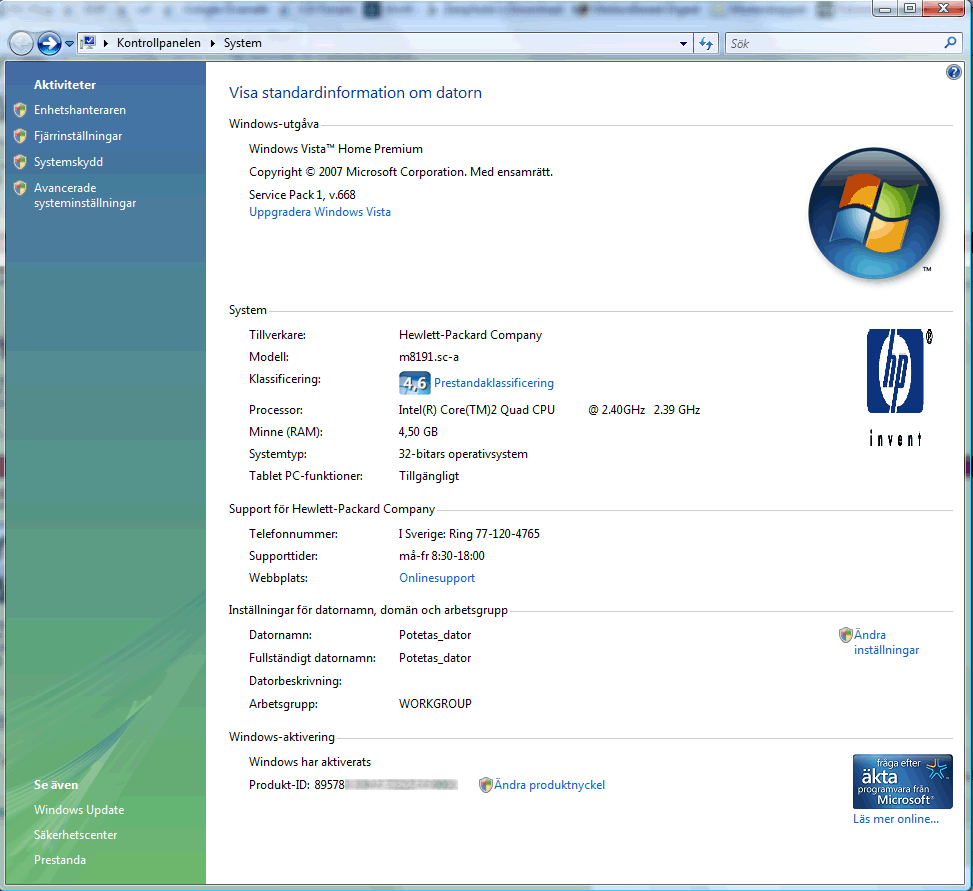Click the Service Pack 1, v.668 text

(x=302, y=195)
